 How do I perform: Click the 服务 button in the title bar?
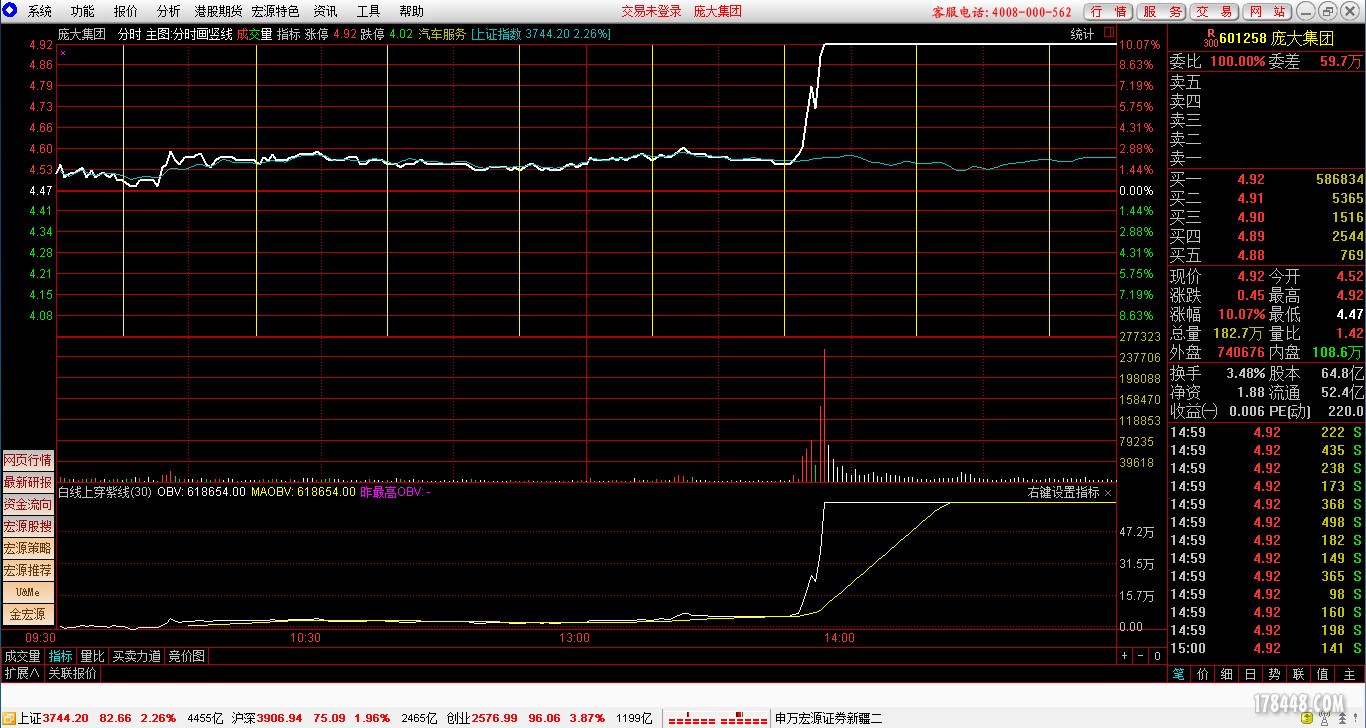pyautogui.click(x=1161, y=12)
